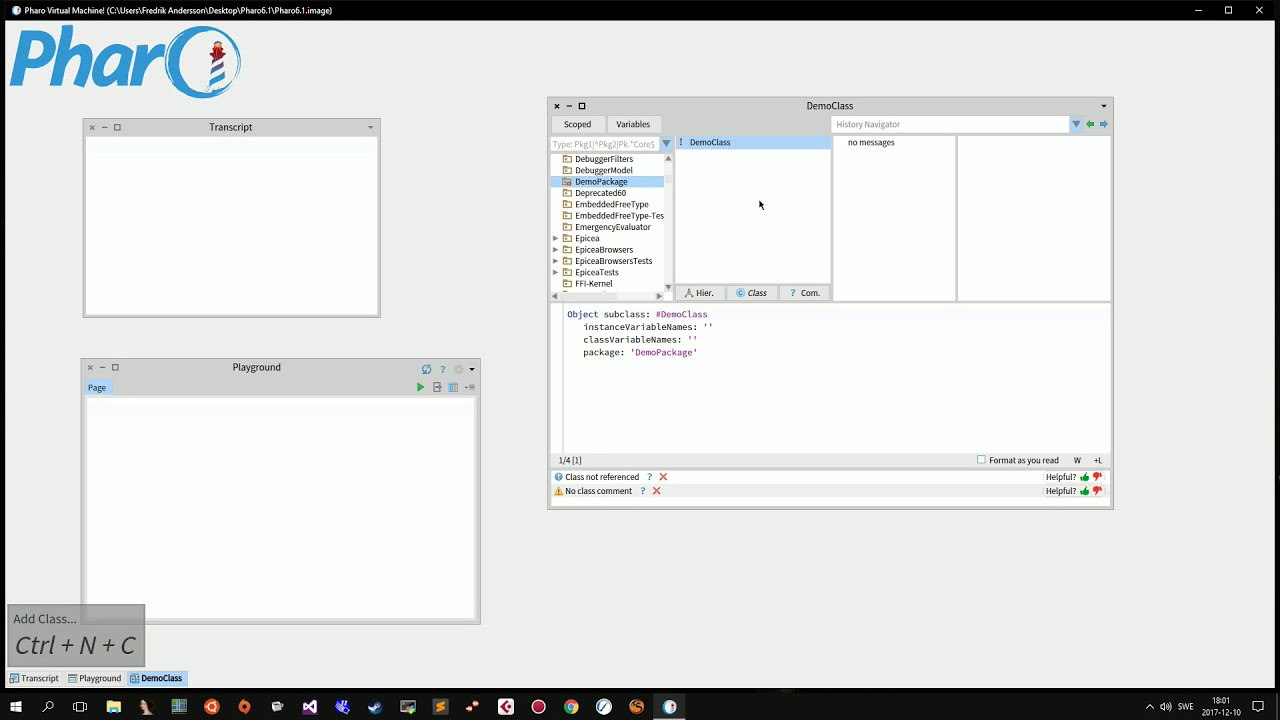Viewport: 1280px width, 720px height.
Task: Toggle the Scoped view button
Action: pyautogui.click(x=577, y=124)
